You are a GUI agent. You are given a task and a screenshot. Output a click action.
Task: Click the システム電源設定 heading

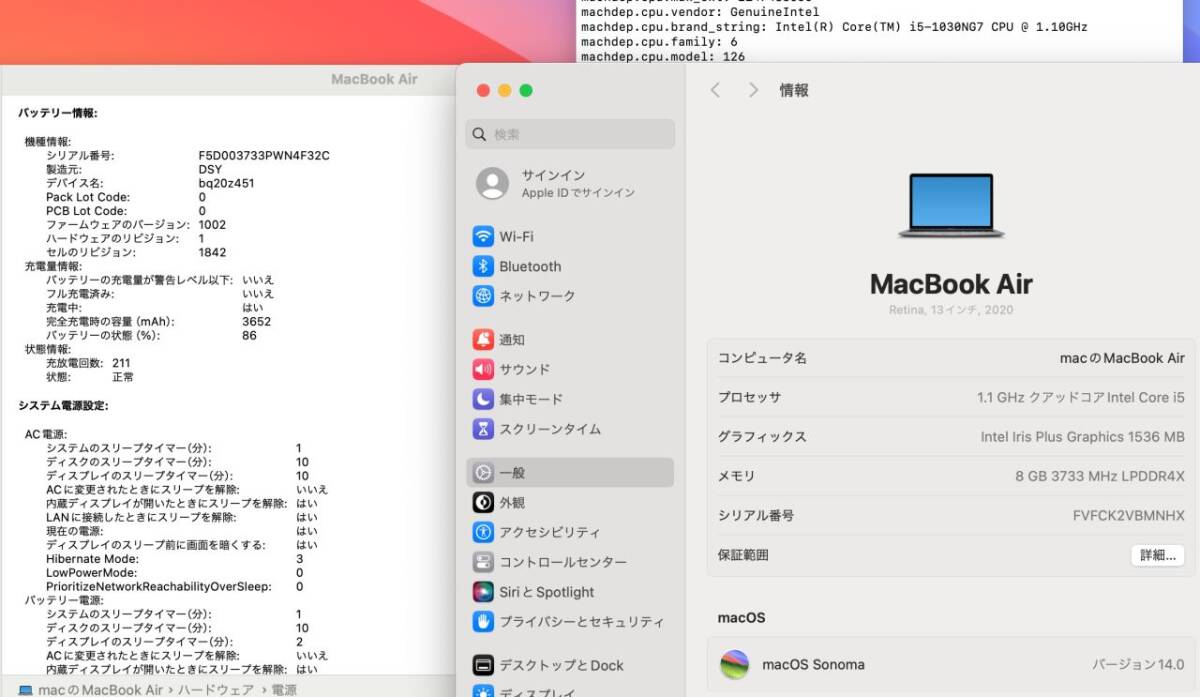coord(64,405)
